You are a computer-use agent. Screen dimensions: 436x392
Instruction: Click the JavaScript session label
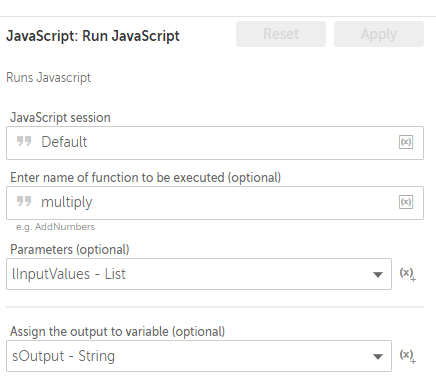click(x=60, y=118)
